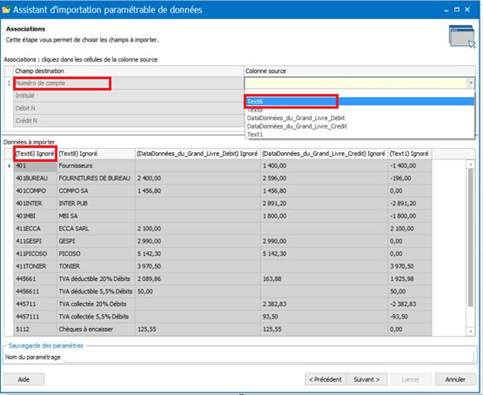Select the 401MBI account cell
Viewport: 483px width, 395px height.
click(x=35, y=216)
